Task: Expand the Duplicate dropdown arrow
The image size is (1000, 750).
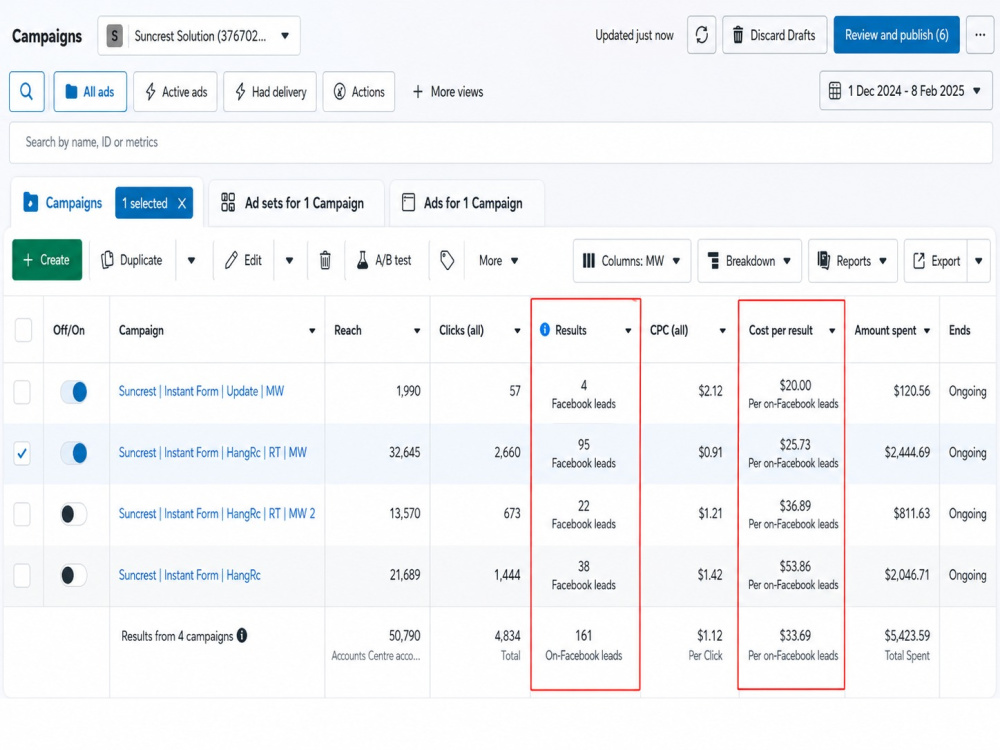Action: click(x=191, y=260)
